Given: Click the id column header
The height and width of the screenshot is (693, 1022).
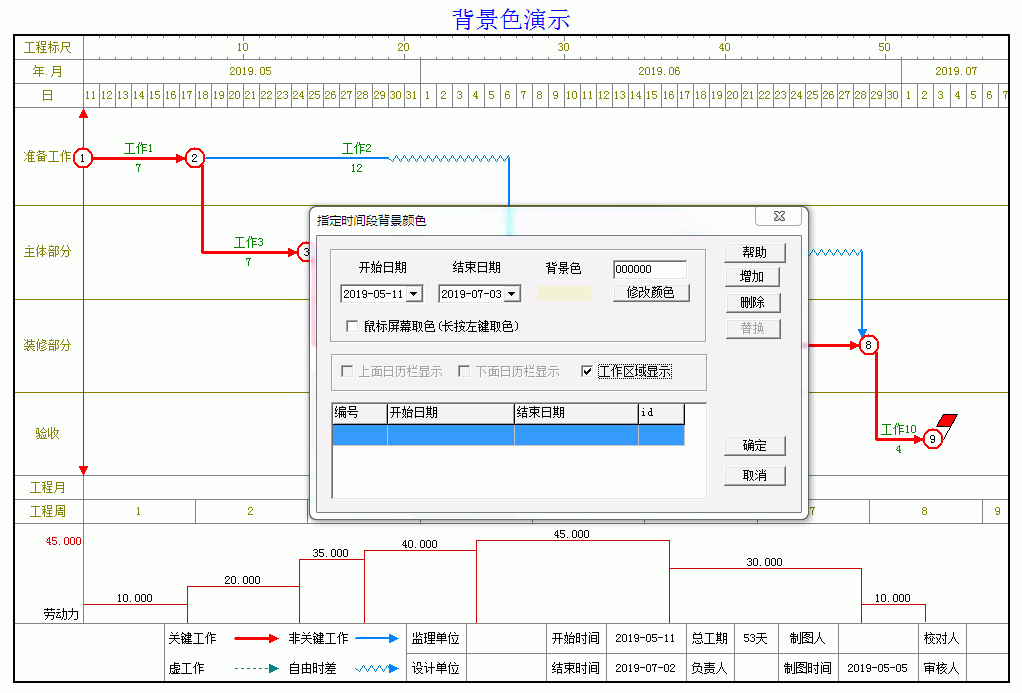Looking at the screenshot, I should coord(662,413).
